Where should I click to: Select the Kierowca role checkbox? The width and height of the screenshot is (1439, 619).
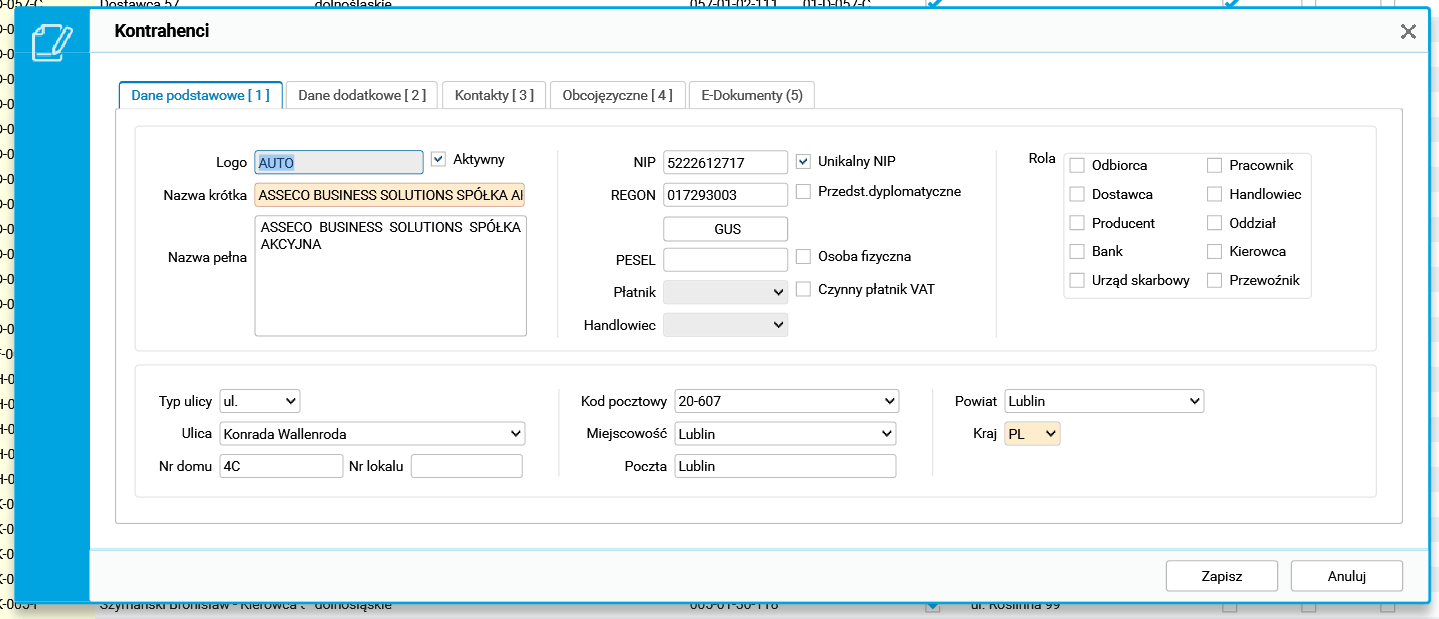click(x=1214, y=251)
